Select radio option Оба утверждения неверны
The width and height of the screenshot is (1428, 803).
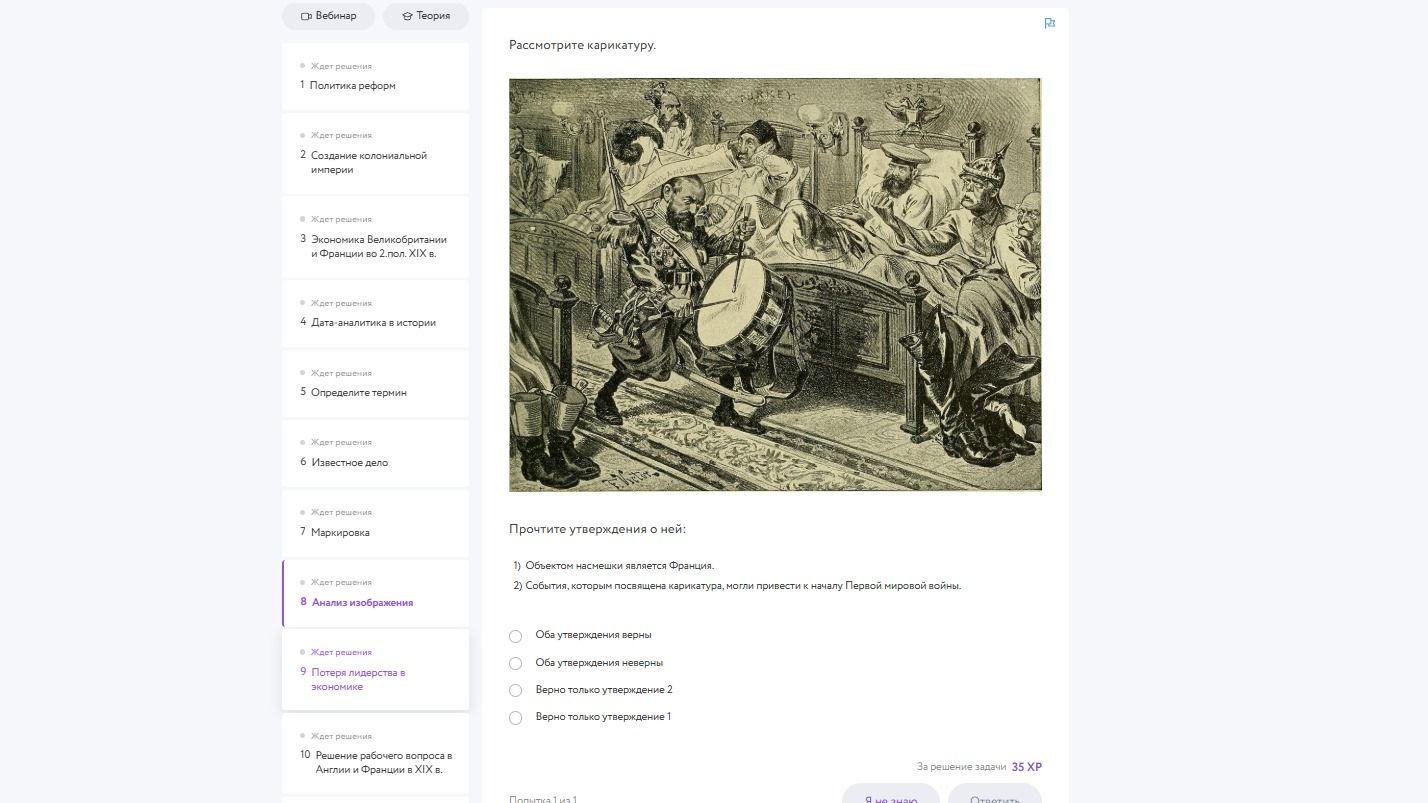tap(515, 663)
